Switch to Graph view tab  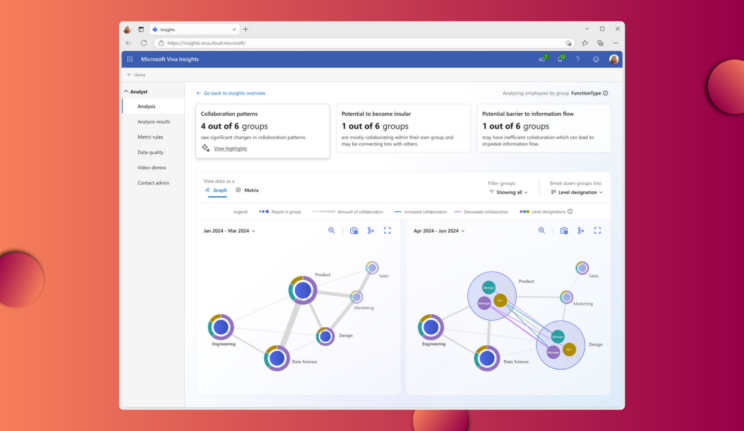[216, 190]
